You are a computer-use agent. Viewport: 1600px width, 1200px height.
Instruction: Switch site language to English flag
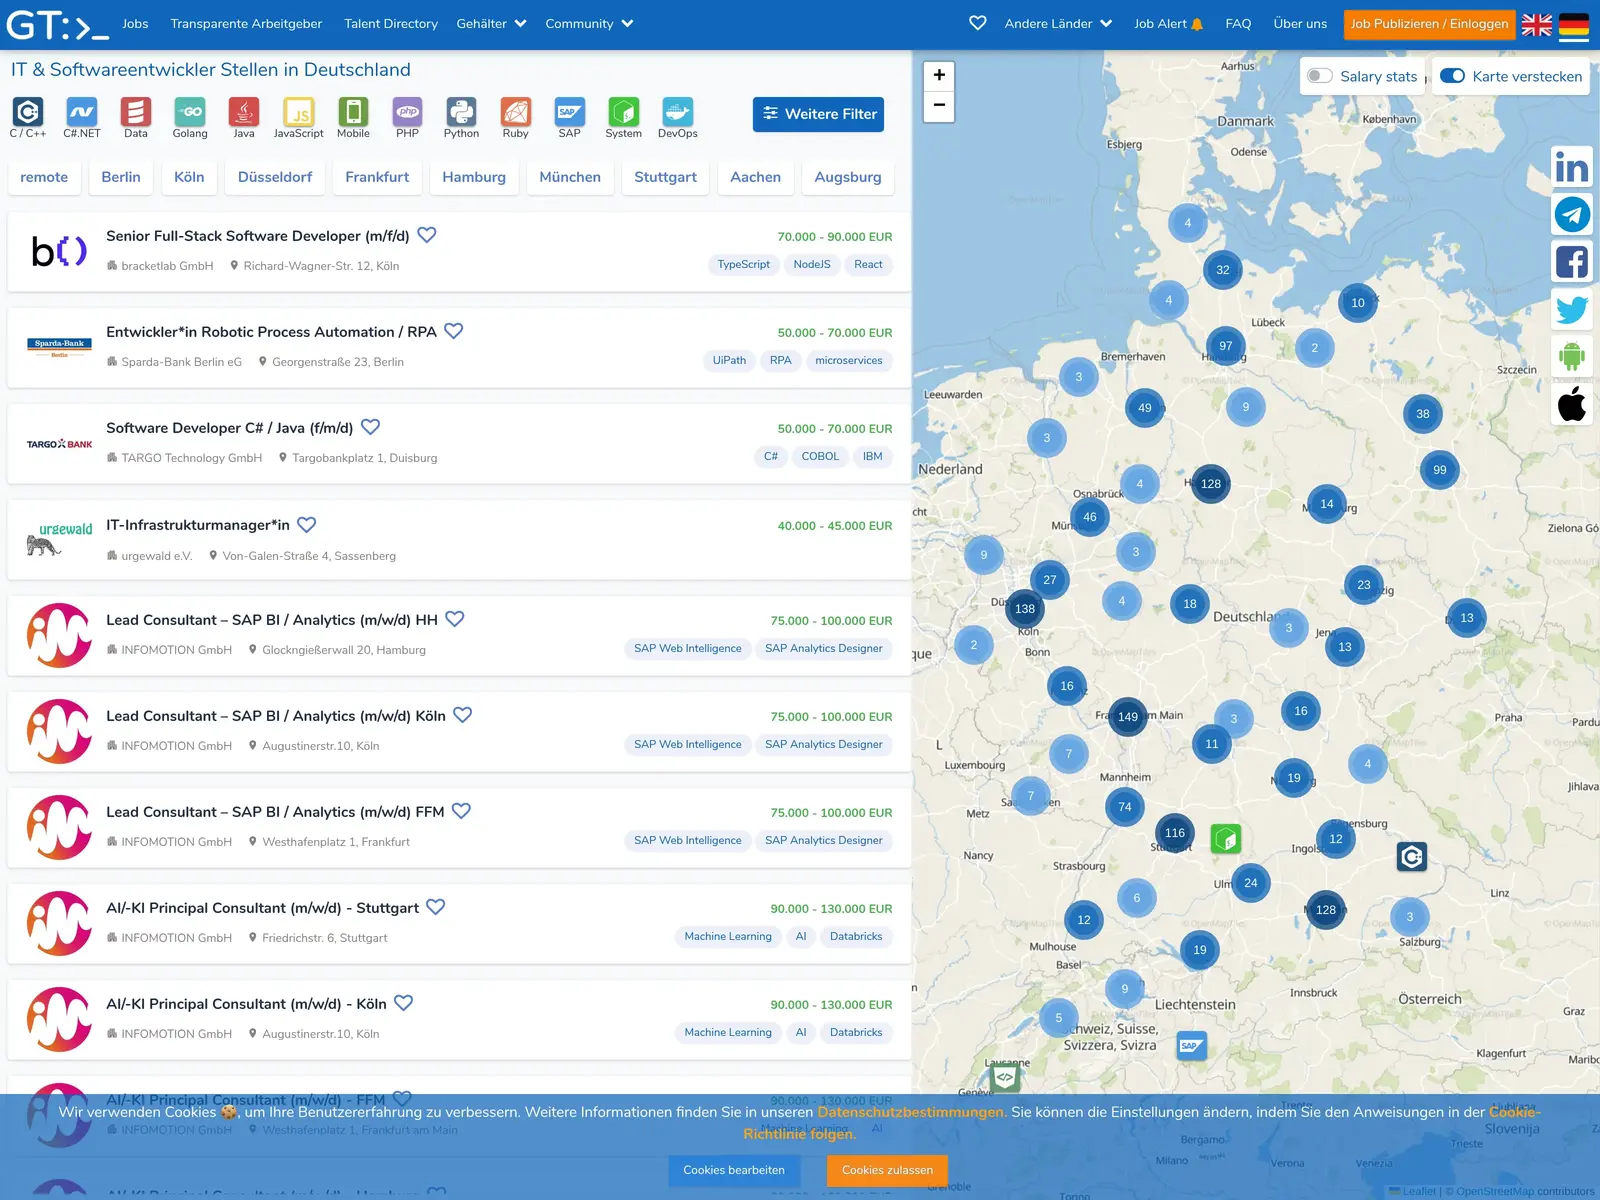click(x=1537, y=24)
